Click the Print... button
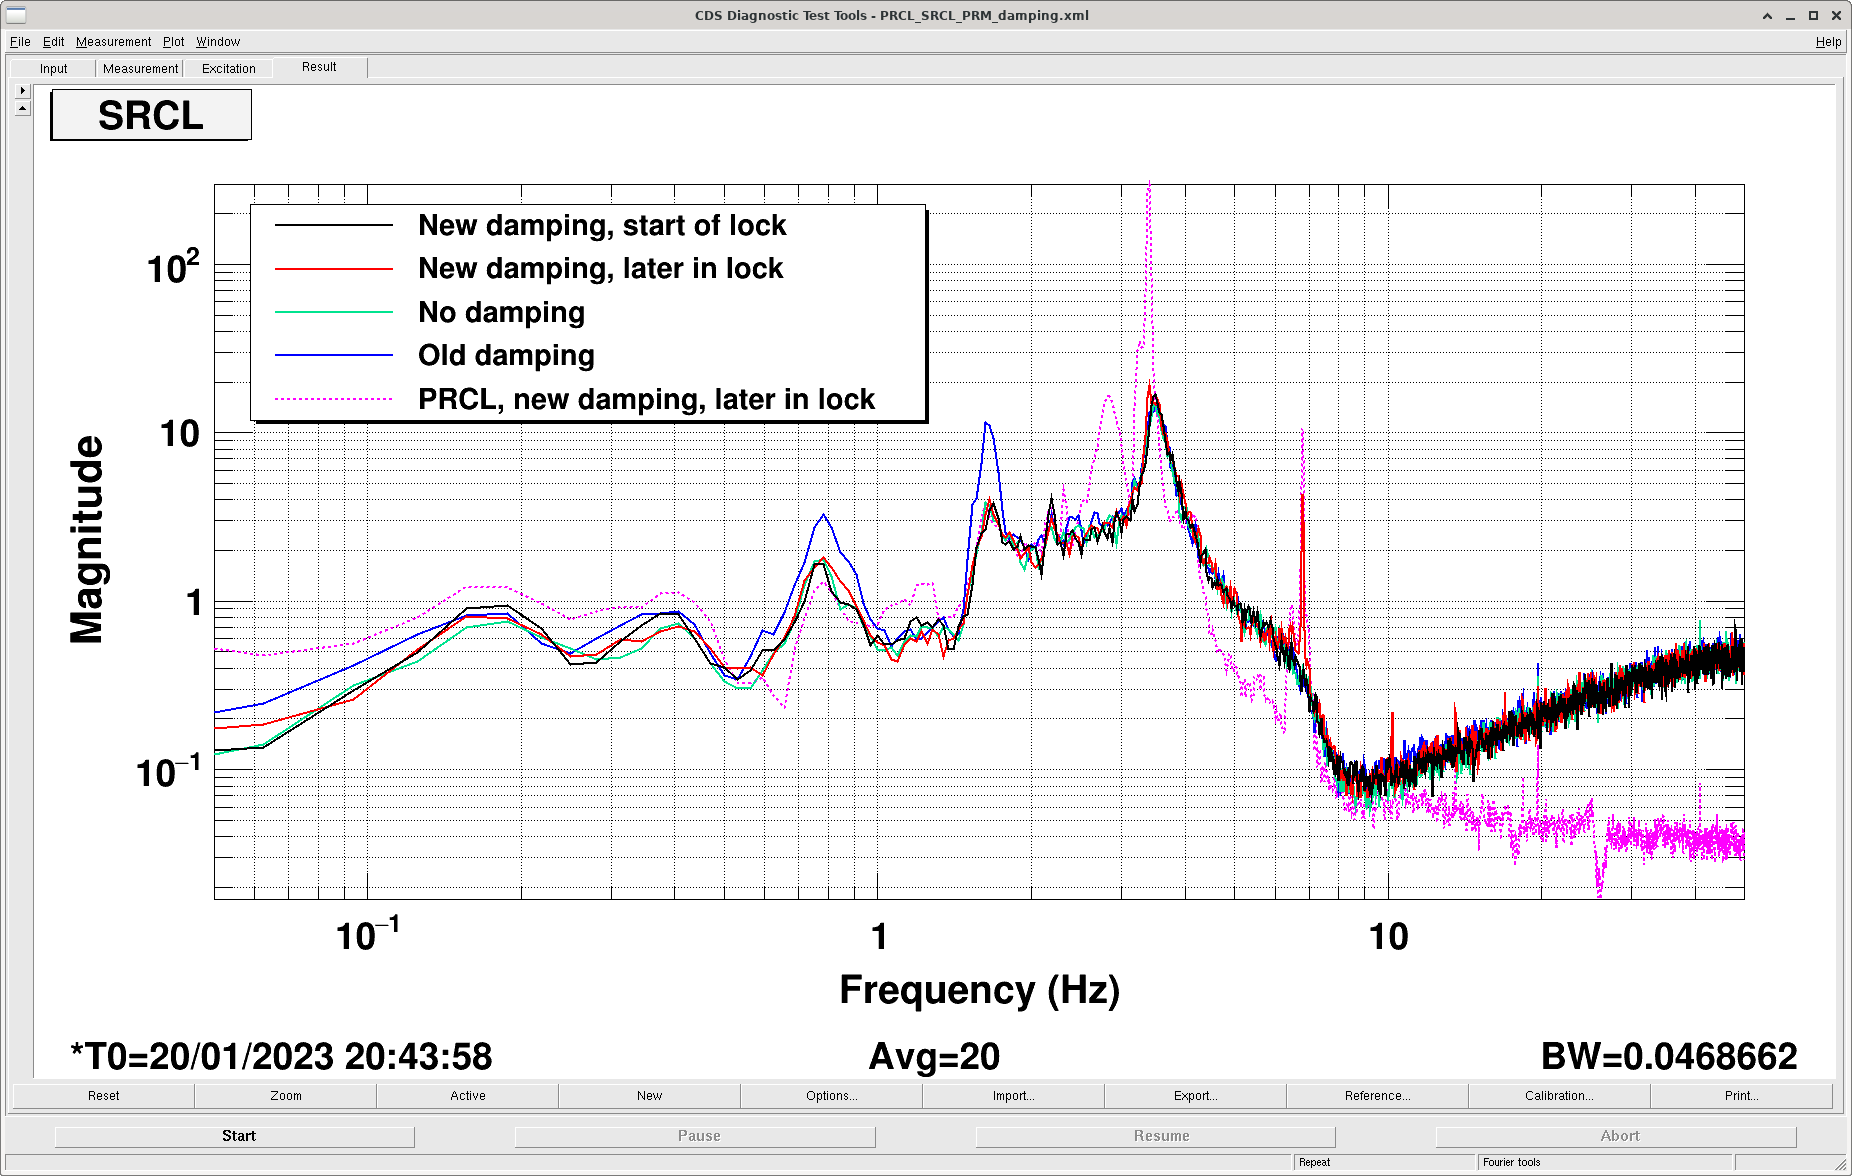The height and width of the screenshot is (1176, 1852). point(1741,1096)
